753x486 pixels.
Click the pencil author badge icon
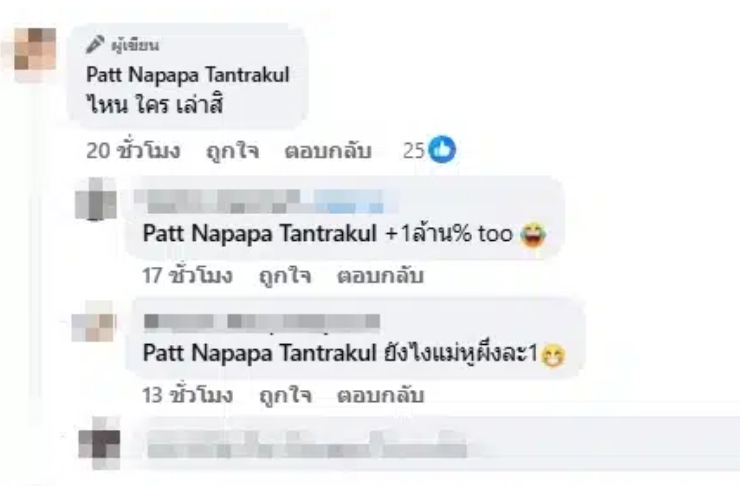(95, 45)
